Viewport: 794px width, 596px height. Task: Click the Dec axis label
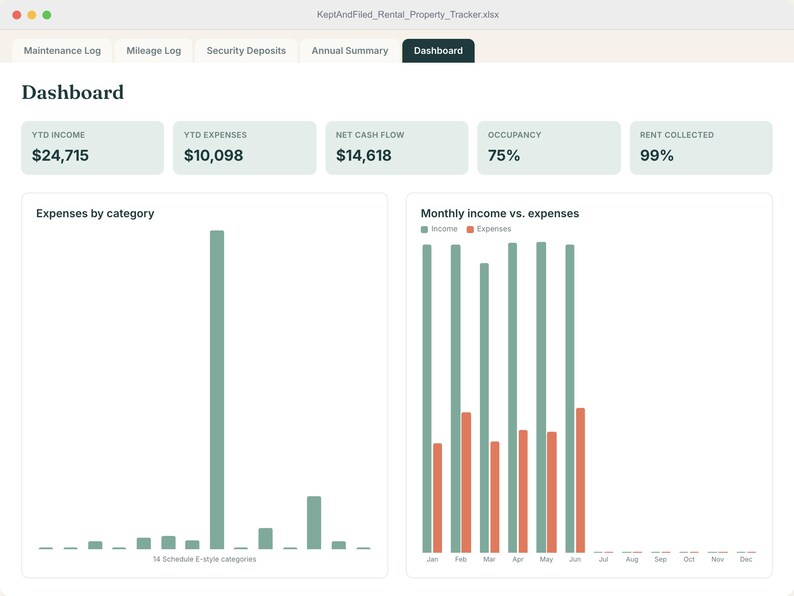tap(746, 560)
